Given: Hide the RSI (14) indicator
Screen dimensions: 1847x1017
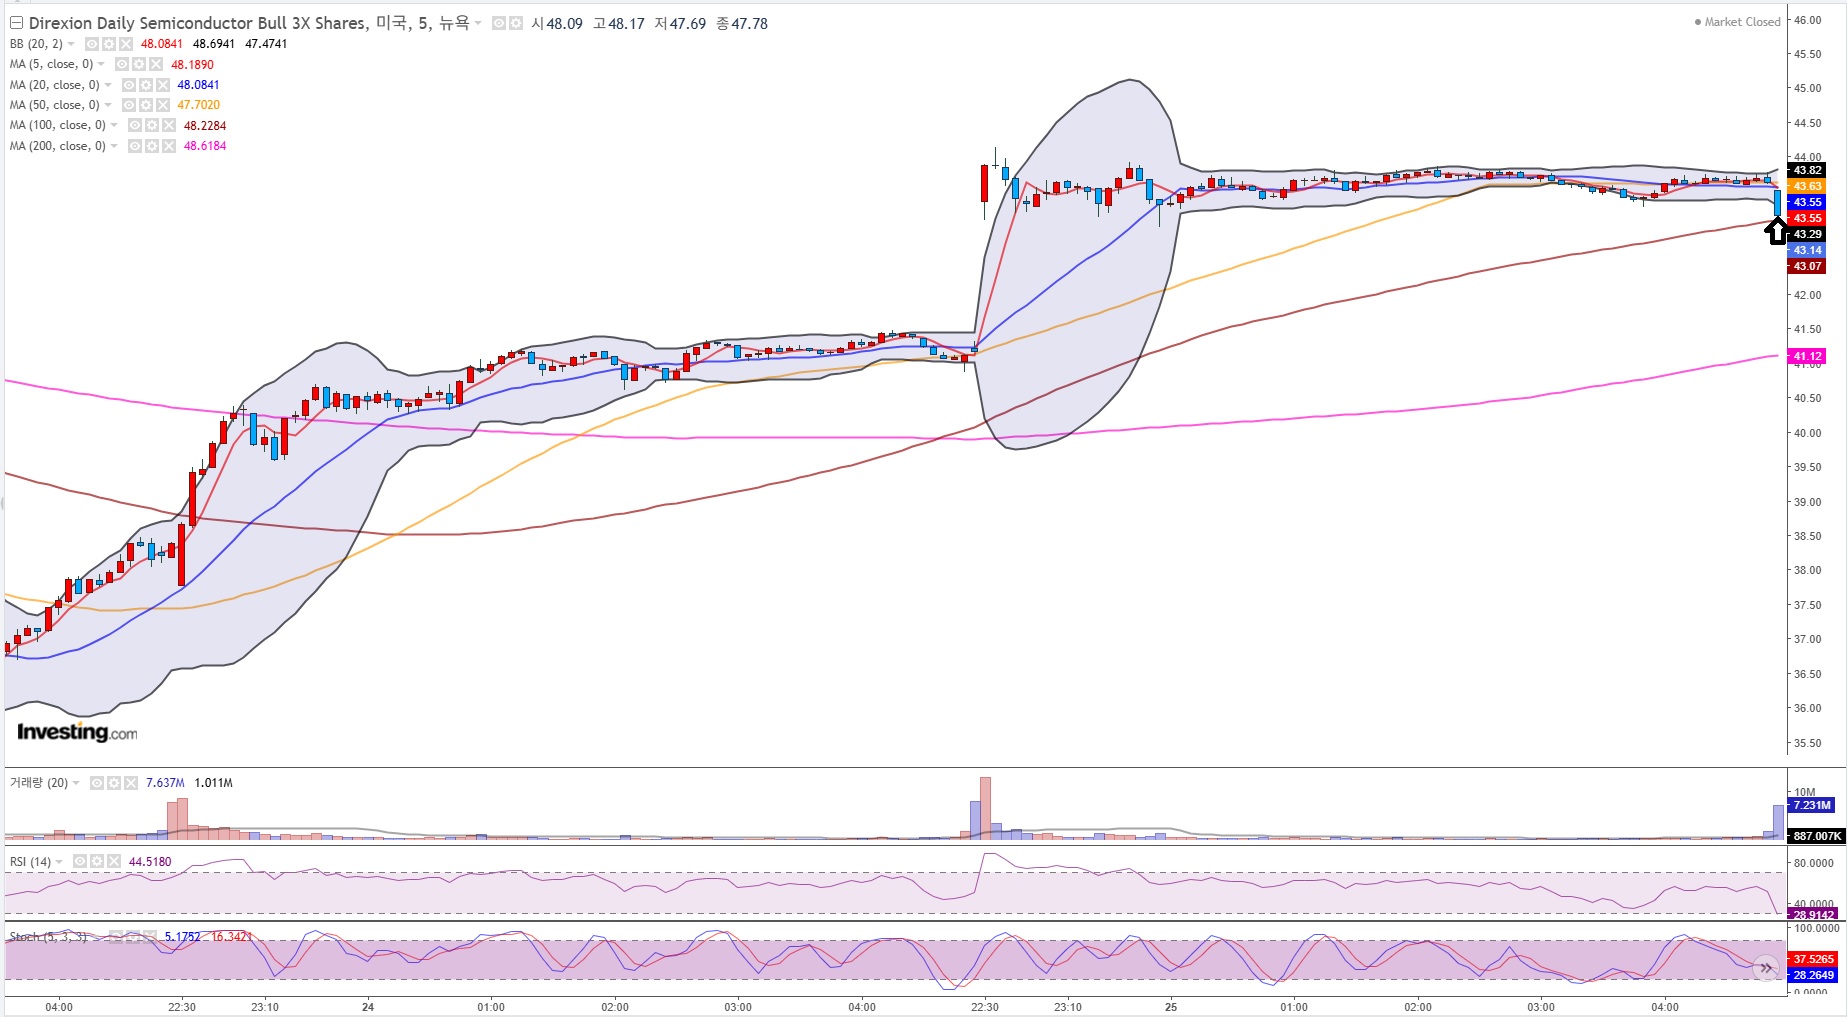Looking at the screenshot, I should coord(80,862).
